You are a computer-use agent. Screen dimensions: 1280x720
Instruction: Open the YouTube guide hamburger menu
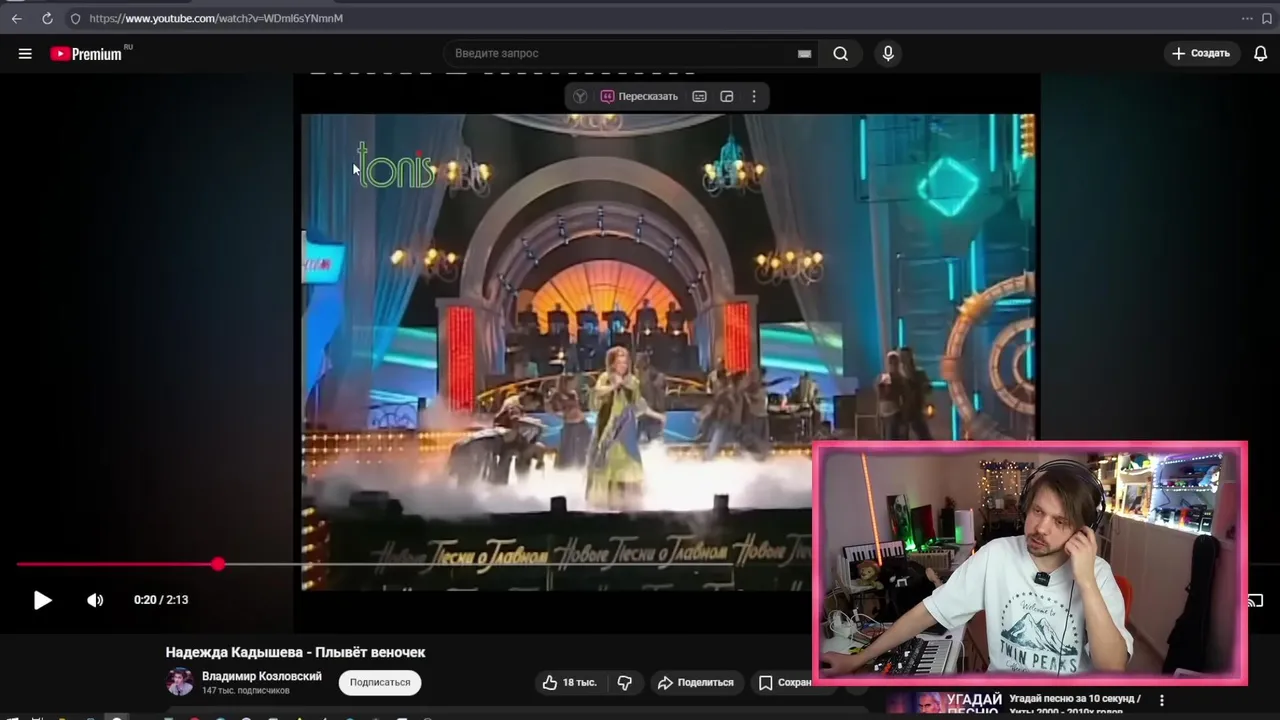[25, 54]
